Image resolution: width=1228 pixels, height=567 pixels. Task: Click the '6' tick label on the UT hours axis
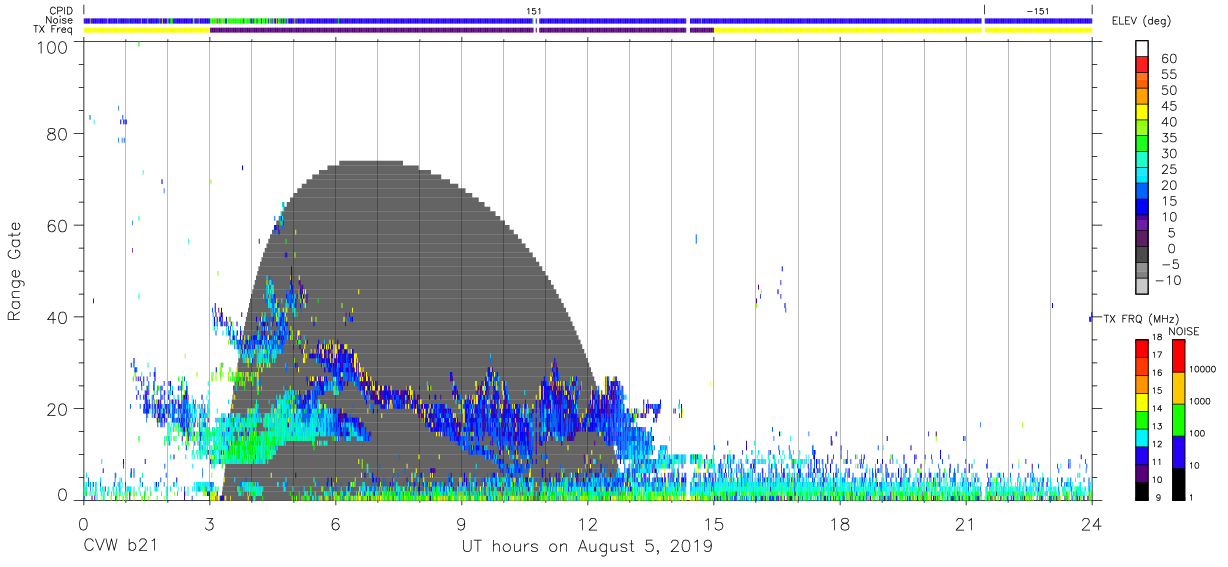335,523
